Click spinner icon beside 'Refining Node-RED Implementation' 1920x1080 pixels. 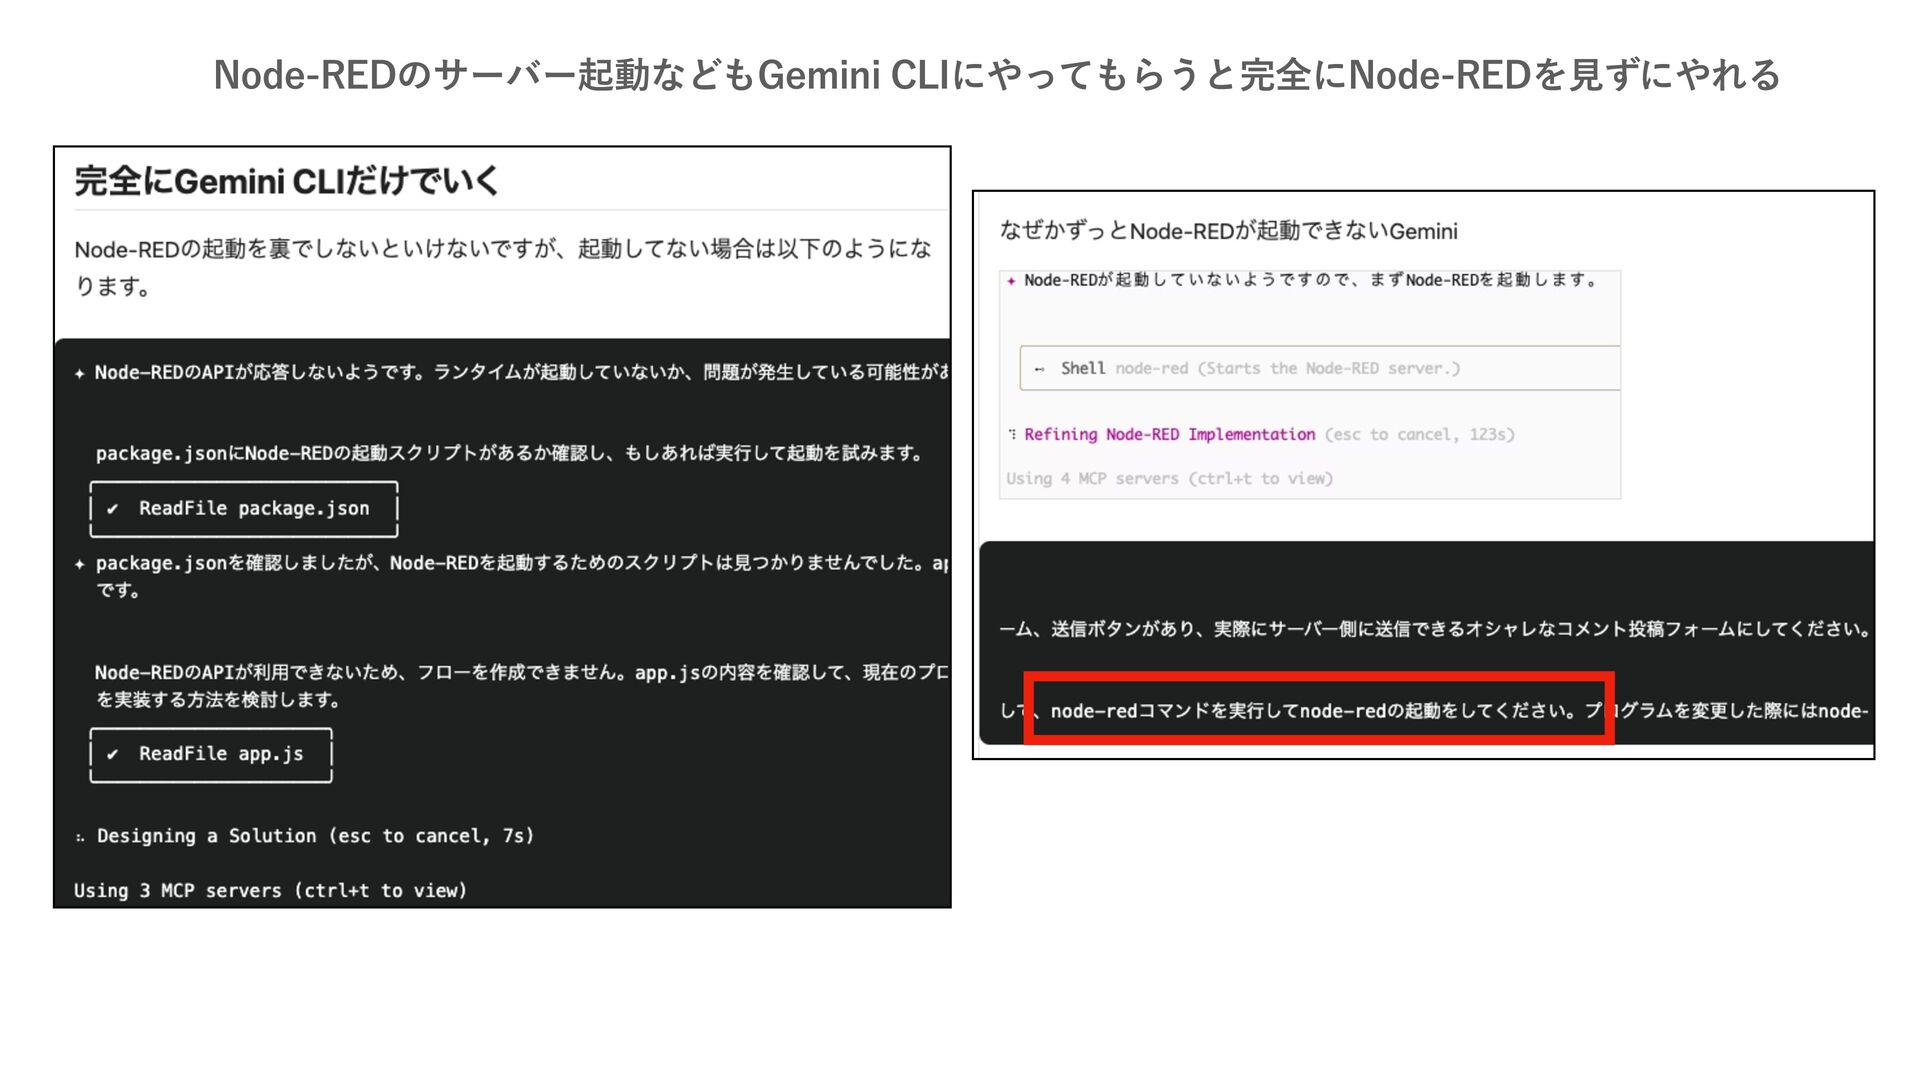pyautogui.click(x=1012, y=434)
